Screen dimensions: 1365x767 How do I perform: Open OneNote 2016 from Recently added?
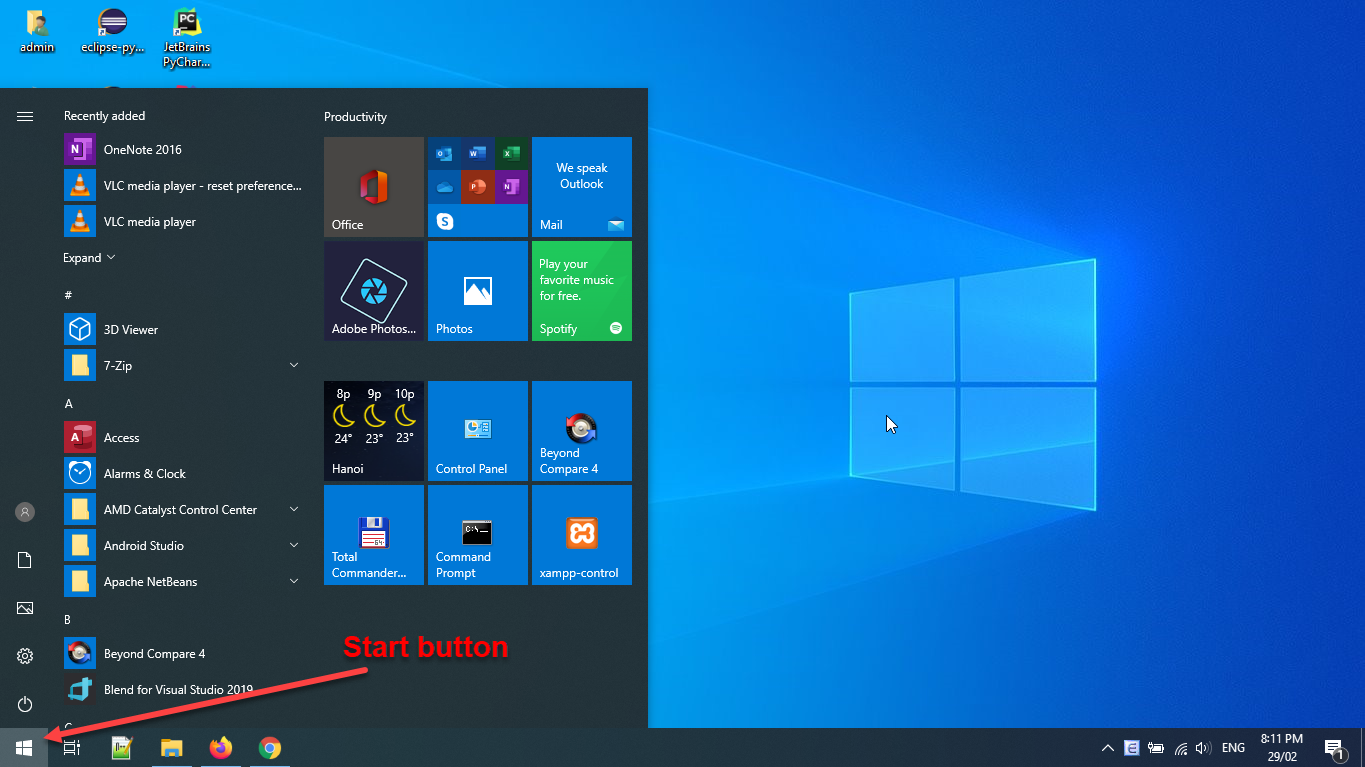tap(183, 150)
